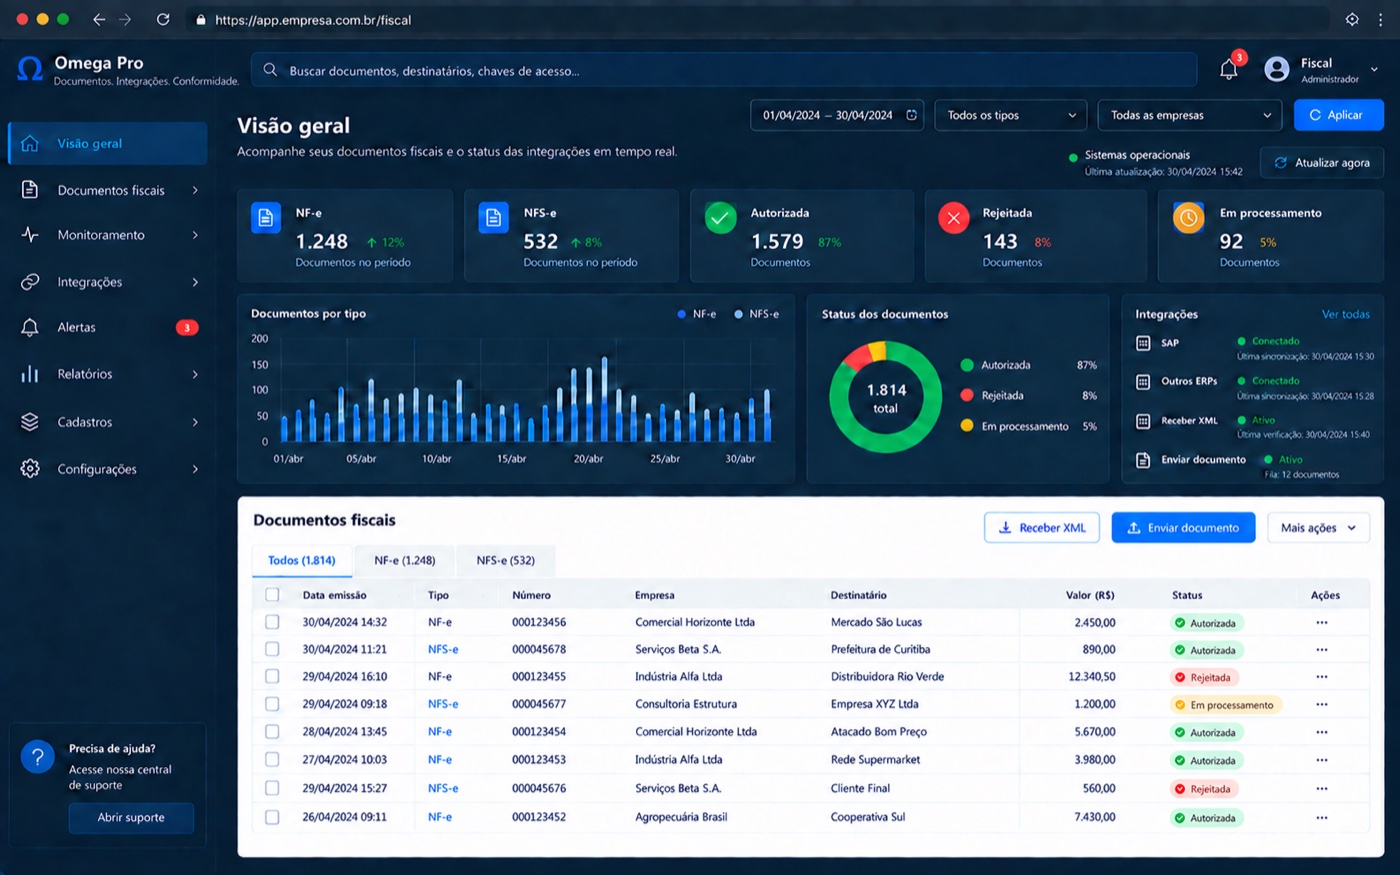The image size is (1400, 875).
Task: Open the help question mark icon
Action: tap(37, 757)
